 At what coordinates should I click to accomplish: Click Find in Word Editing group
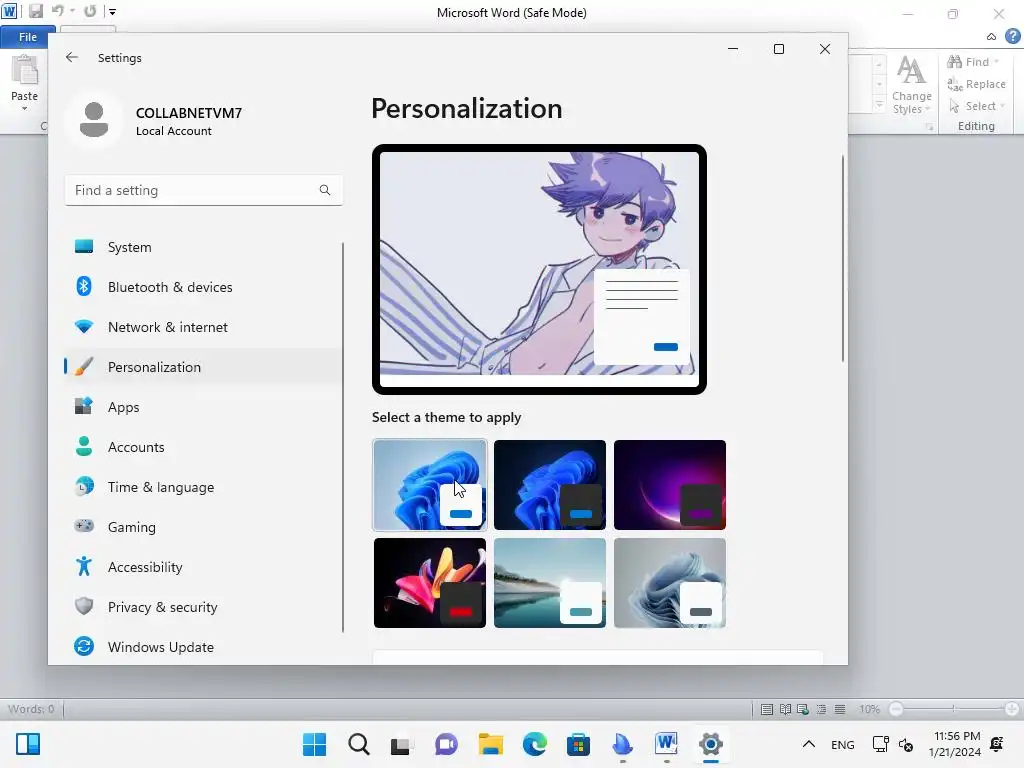coord(968,62)
